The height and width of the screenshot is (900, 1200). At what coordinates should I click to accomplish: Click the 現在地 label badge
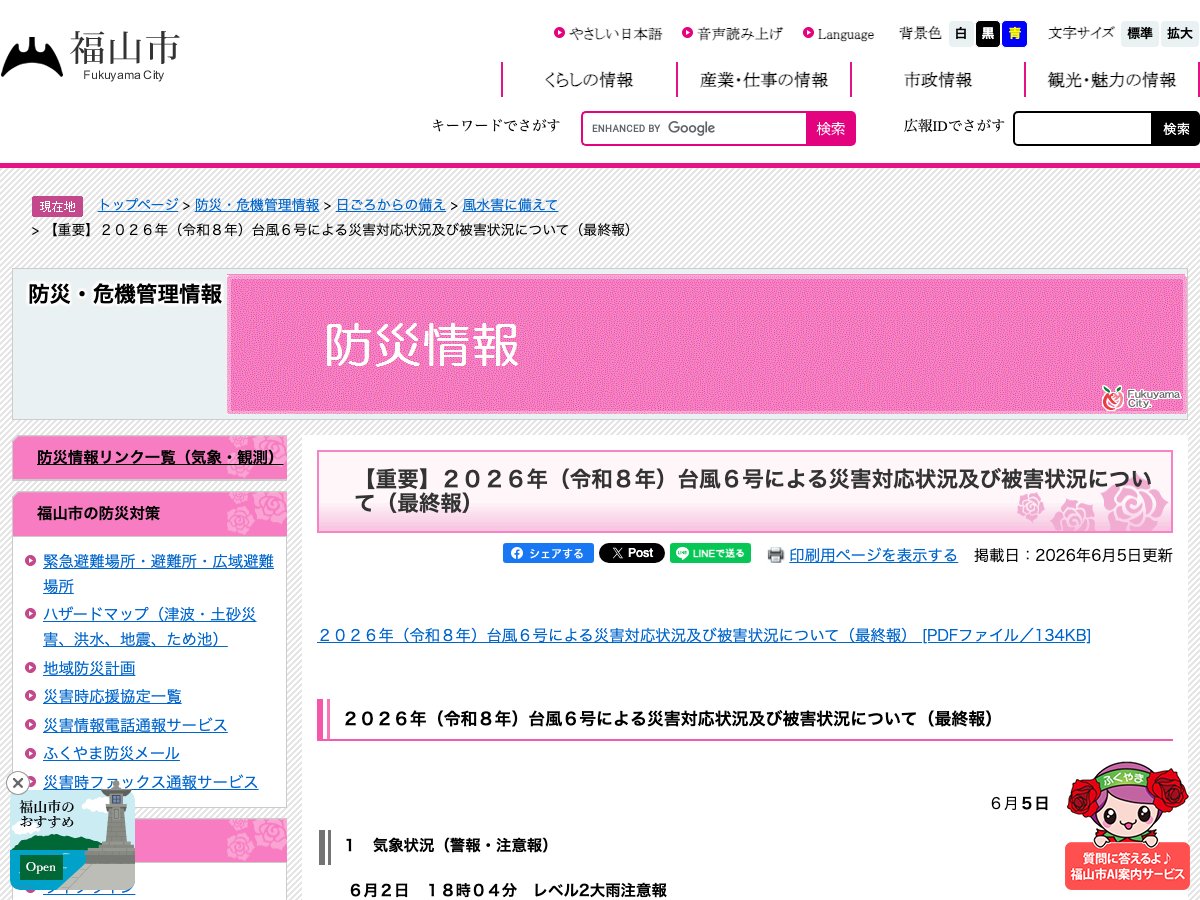pyautogui.click(x=57, y=206)
